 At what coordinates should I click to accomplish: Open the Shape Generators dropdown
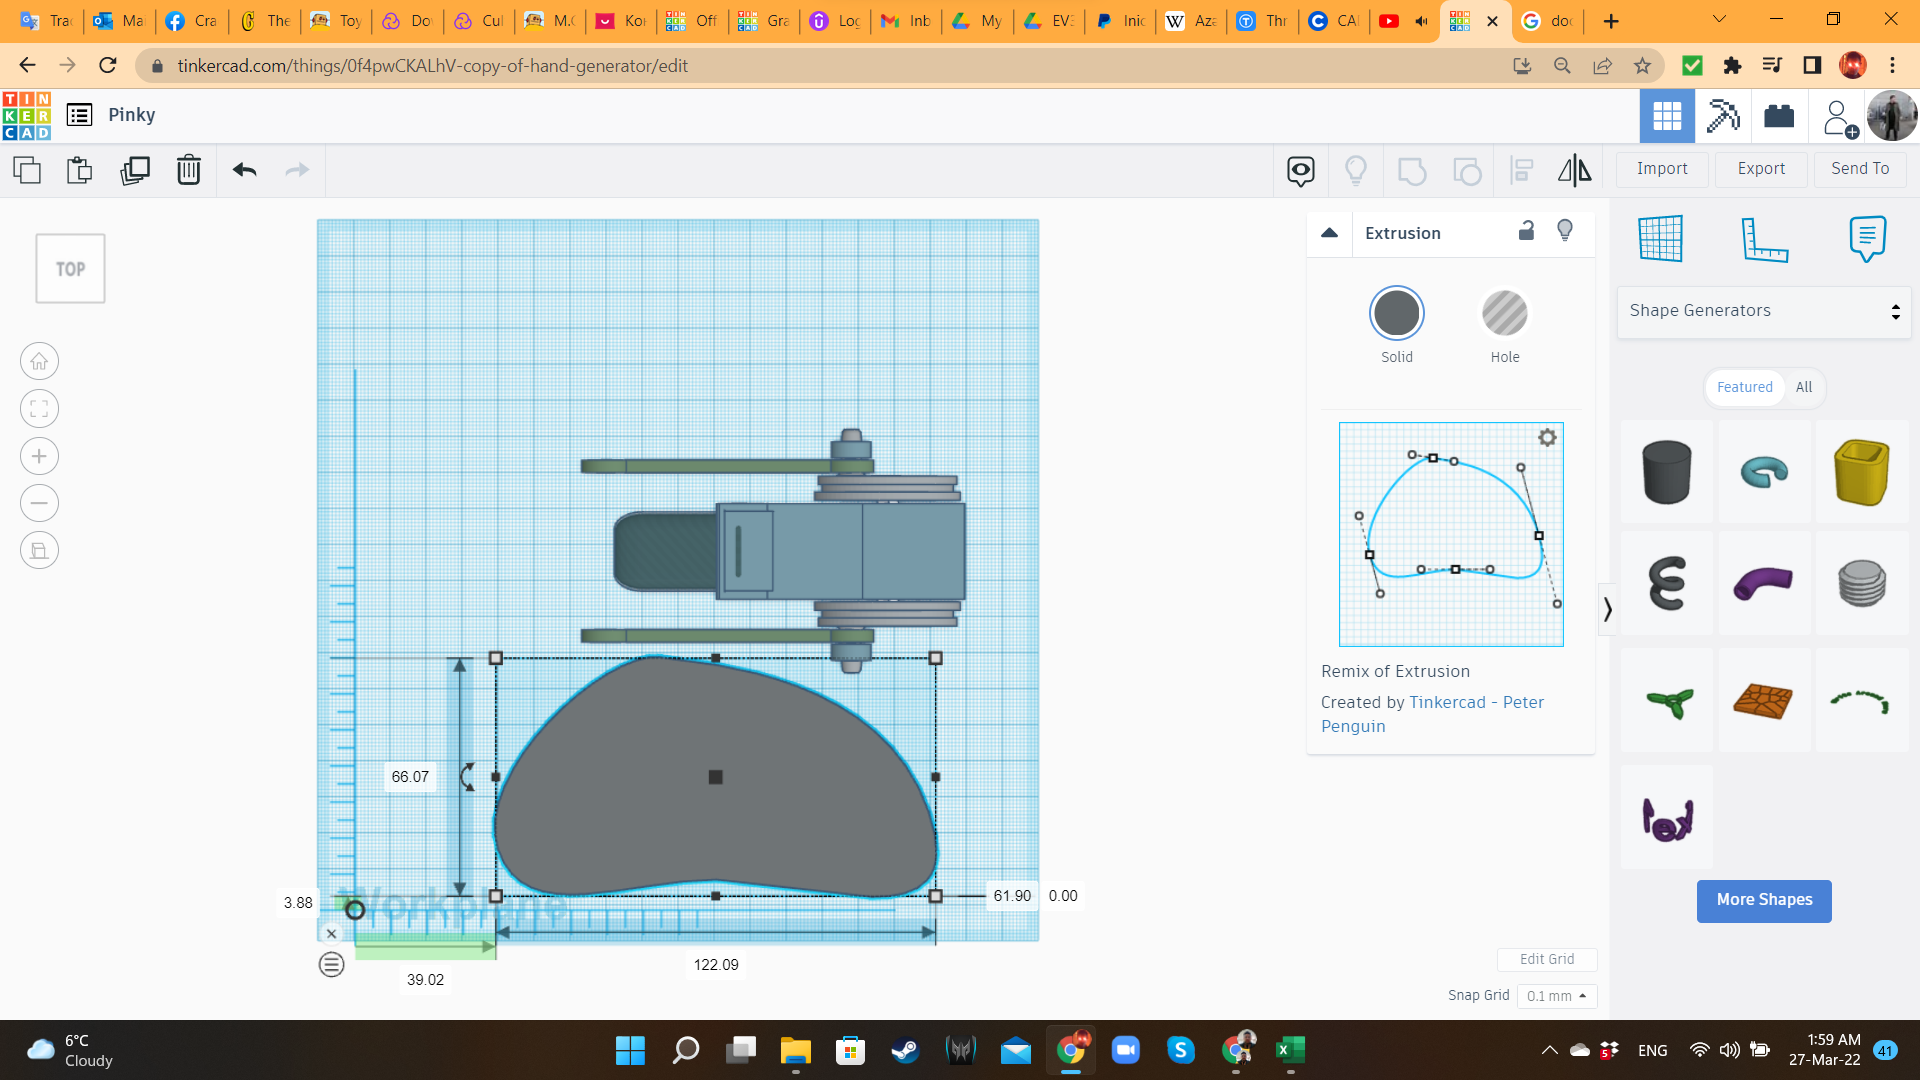(x=1764, y=311)
